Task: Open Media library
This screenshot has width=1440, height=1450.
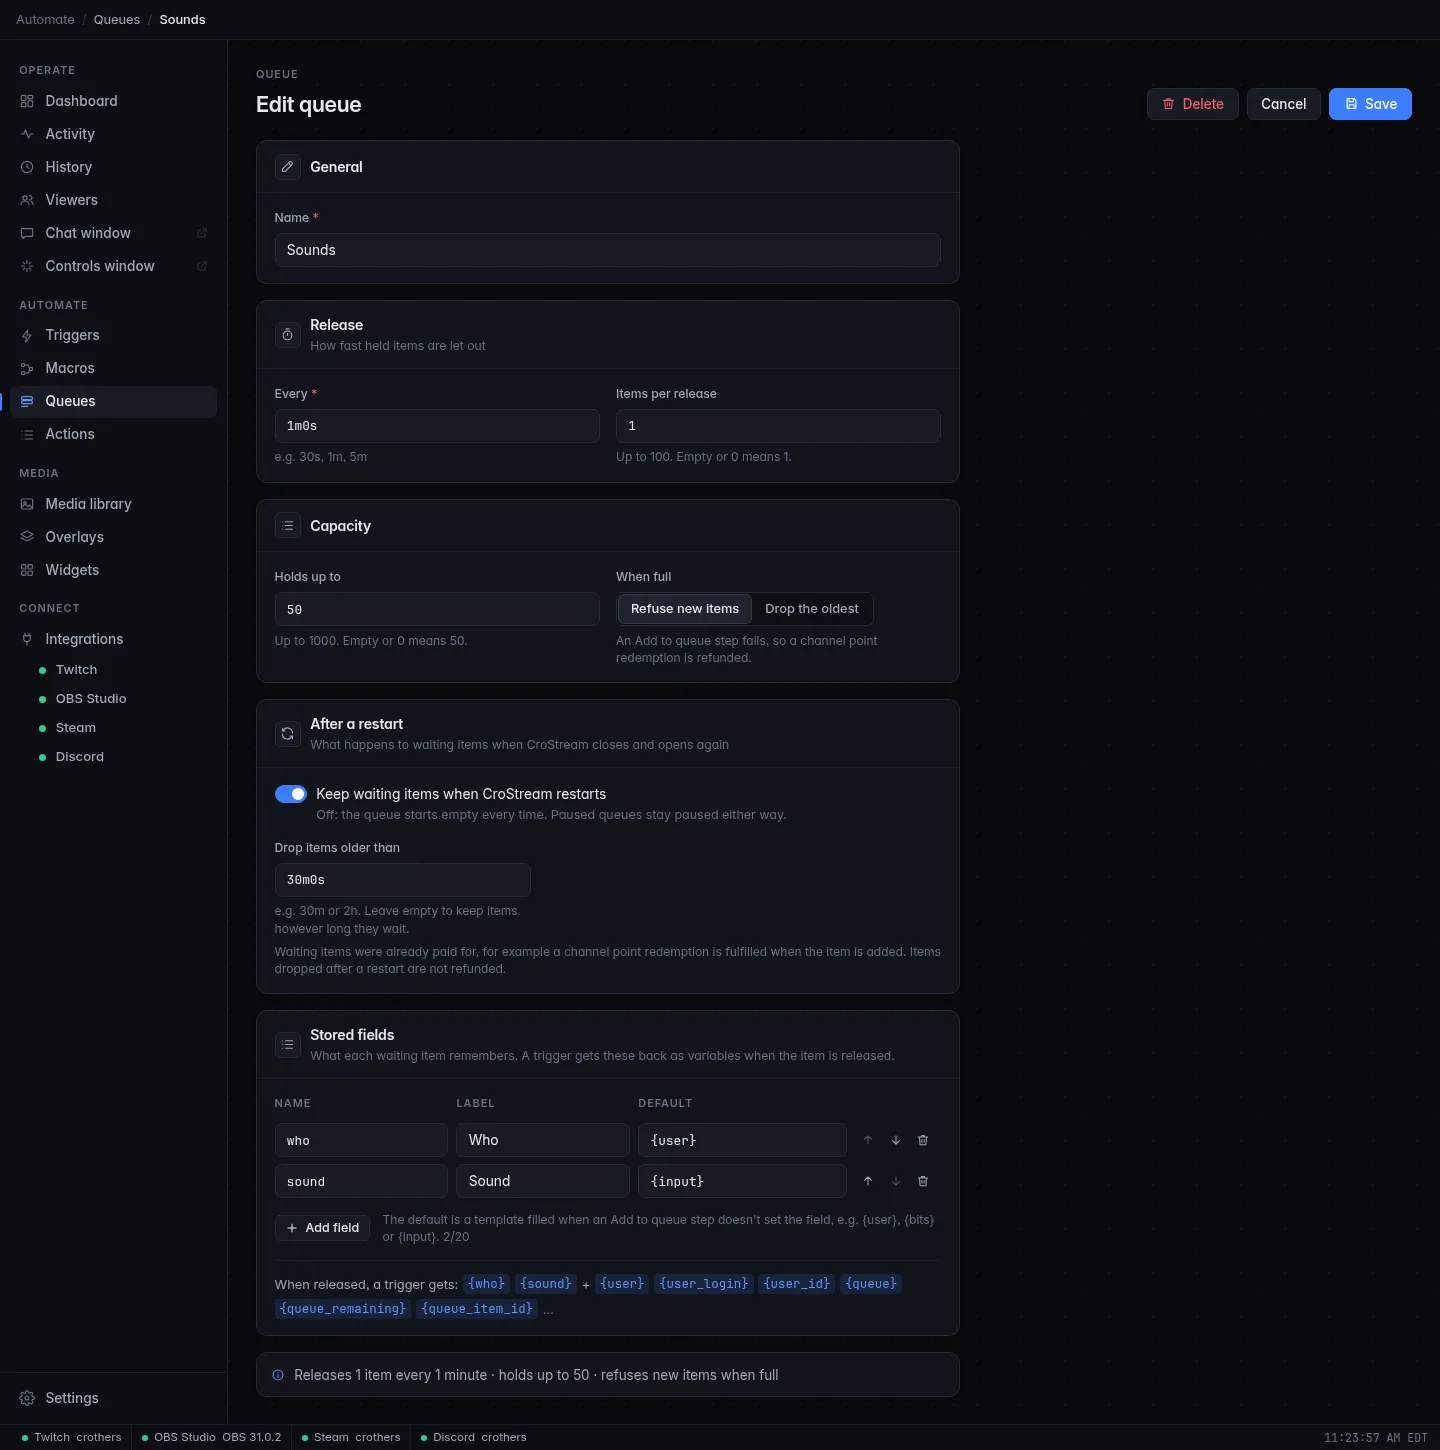Action: pos(114,504)
